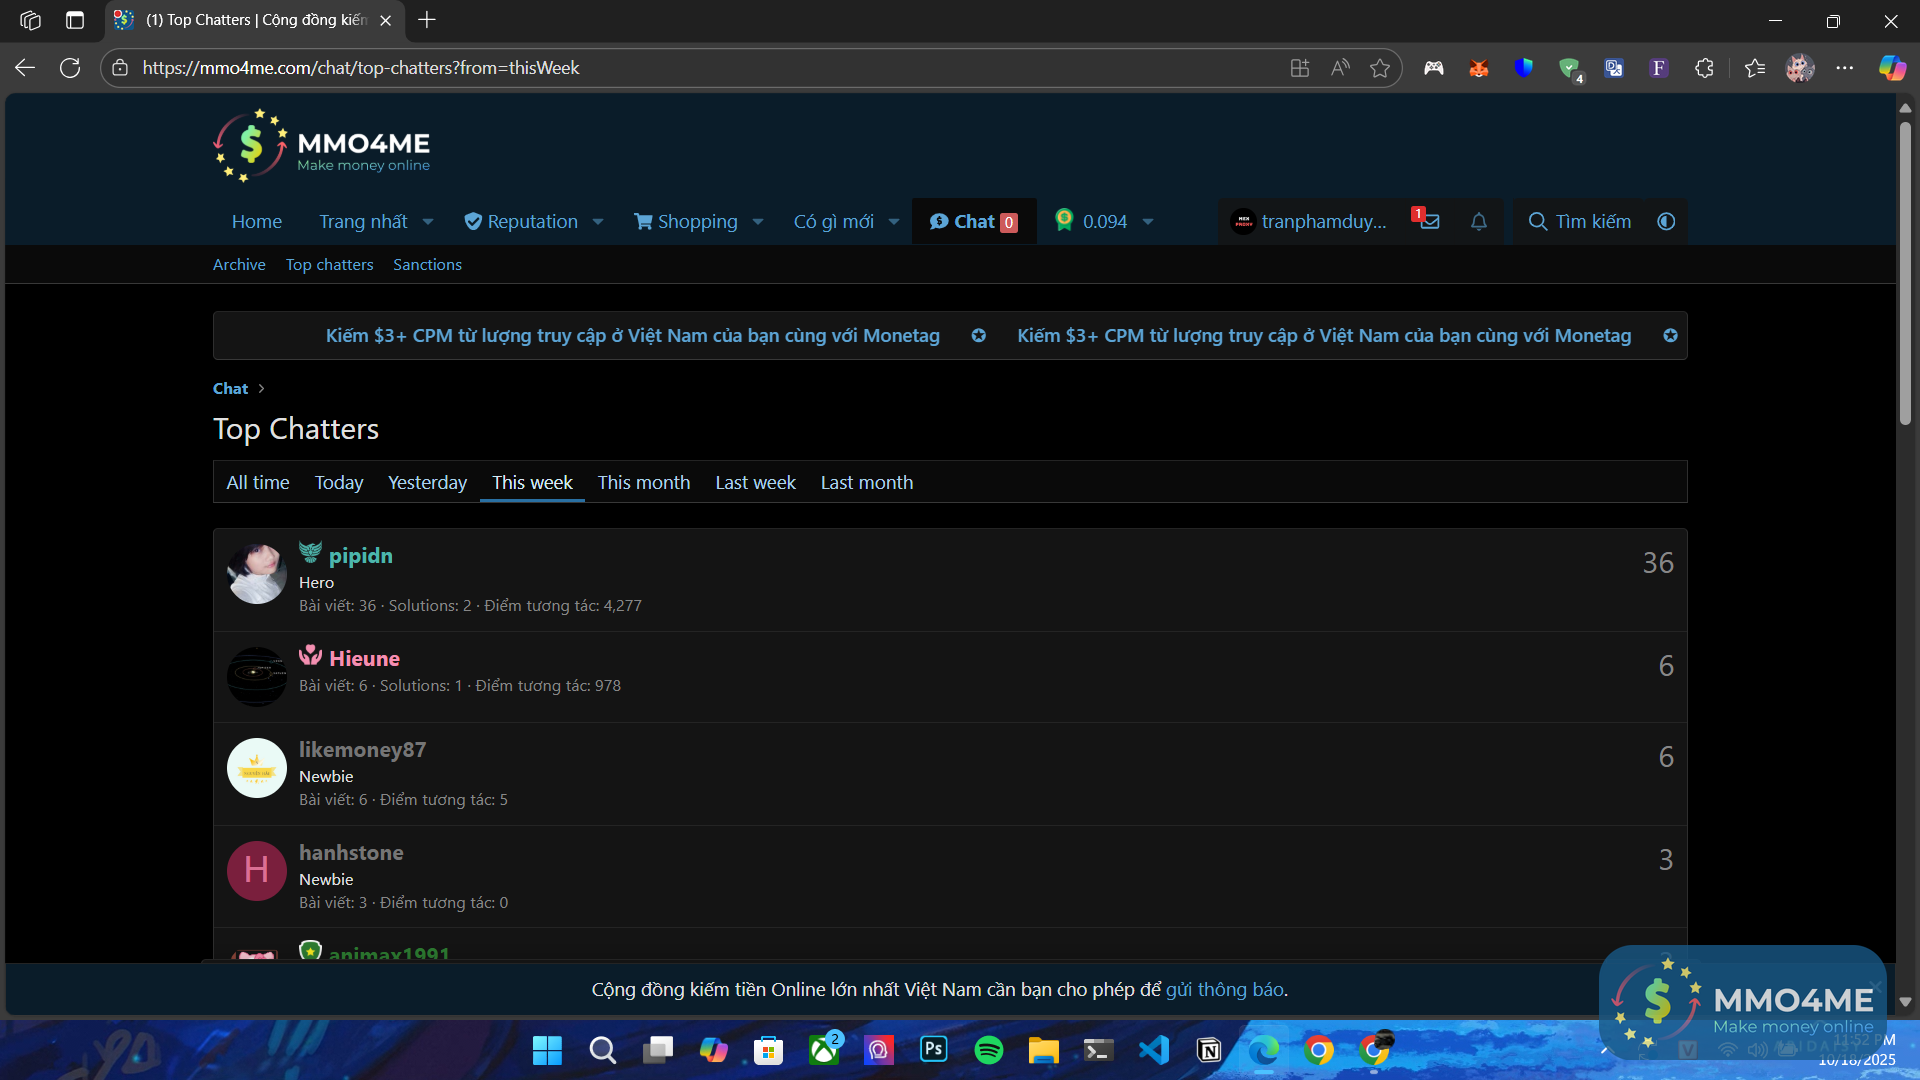Screen dimensions: 1920x1080
Task: Click the browser favorites star icon
Action: pyautogui.click(x=1380, y=68)
